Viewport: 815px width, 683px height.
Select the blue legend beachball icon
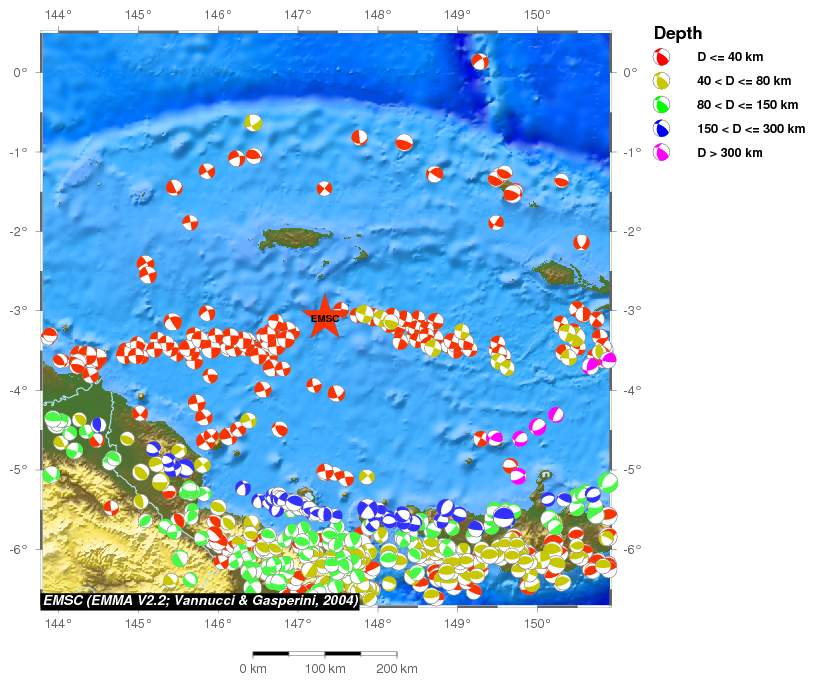click(662, 129)
